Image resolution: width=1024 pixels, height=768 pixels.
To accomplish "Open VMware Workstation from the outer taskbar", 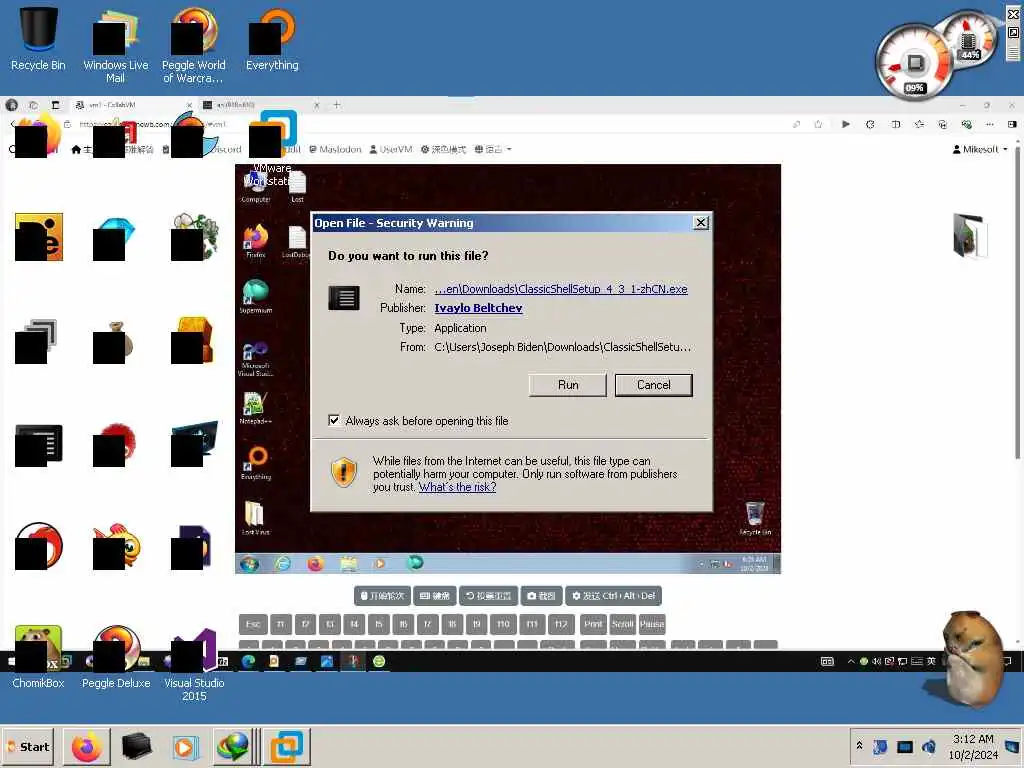I will coord(287,746).
